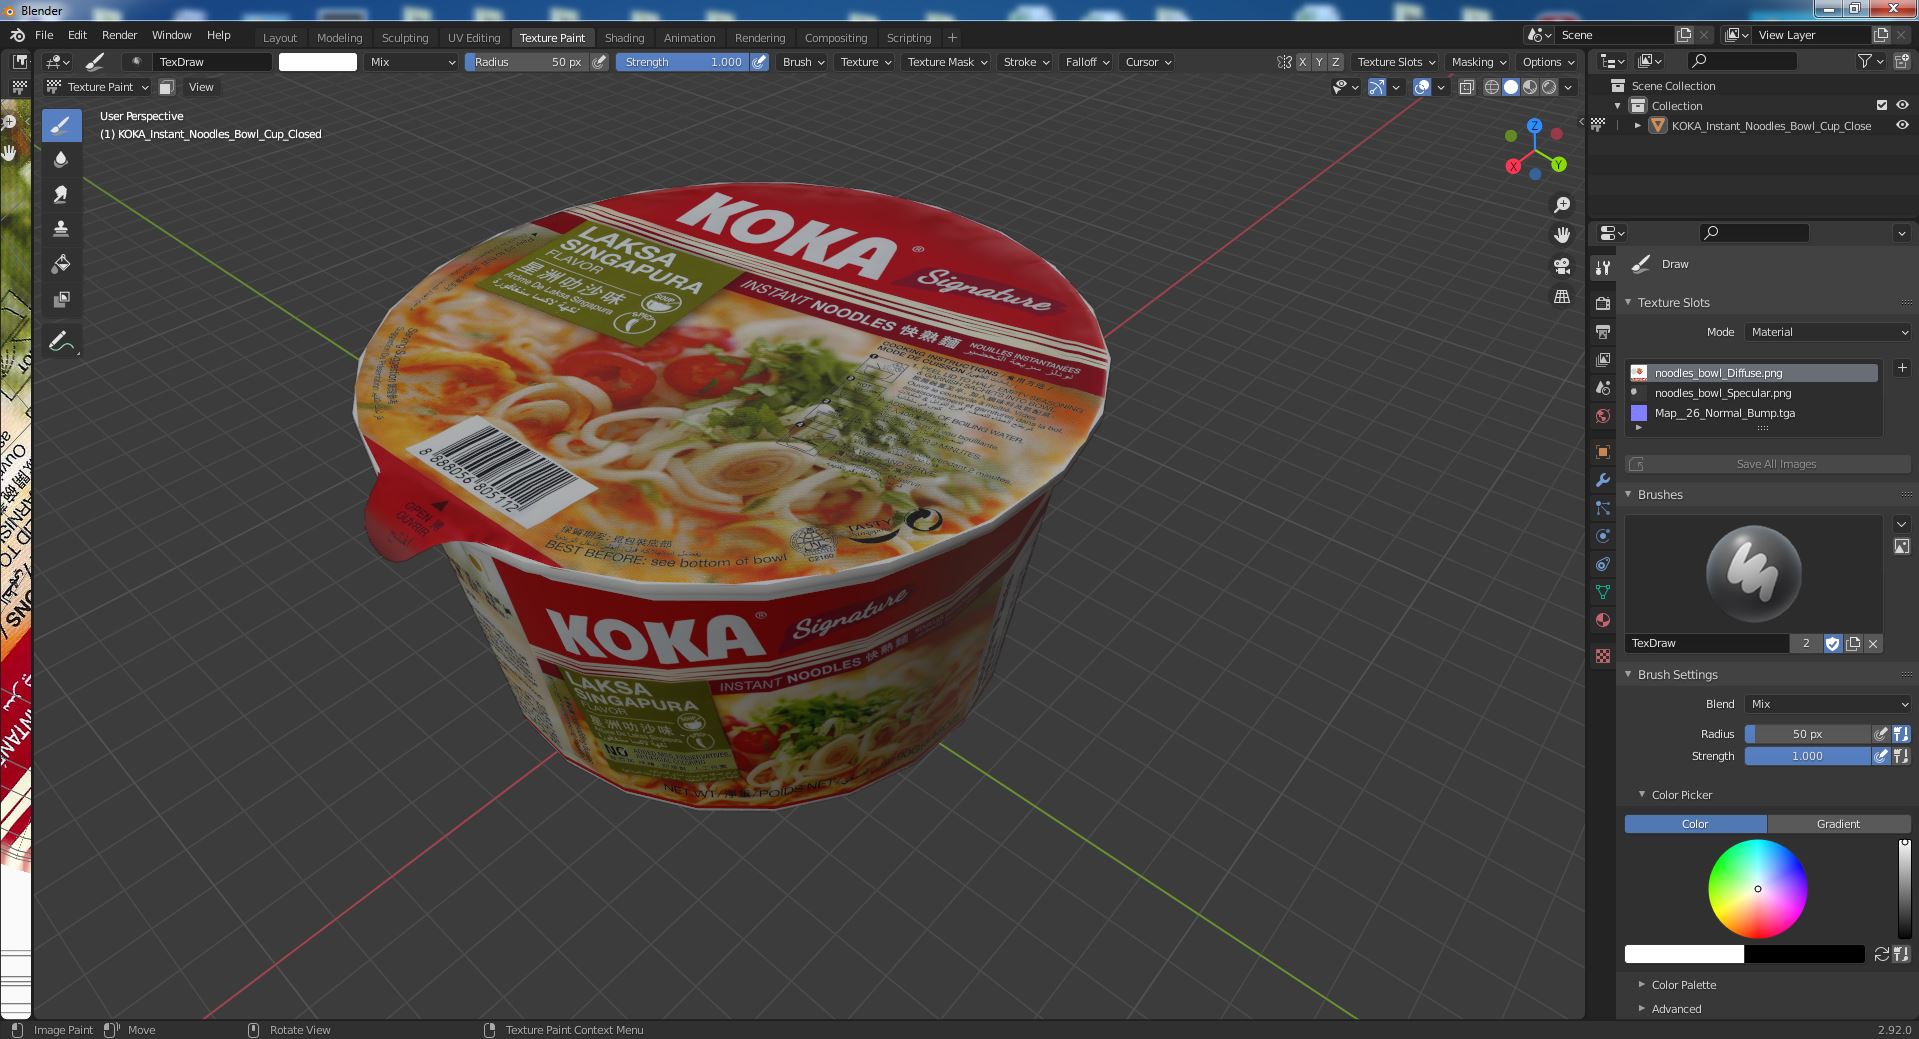Click Save All Images button
Image resolution: width=1919 pixels, height=1039 pixels.
1767,464
